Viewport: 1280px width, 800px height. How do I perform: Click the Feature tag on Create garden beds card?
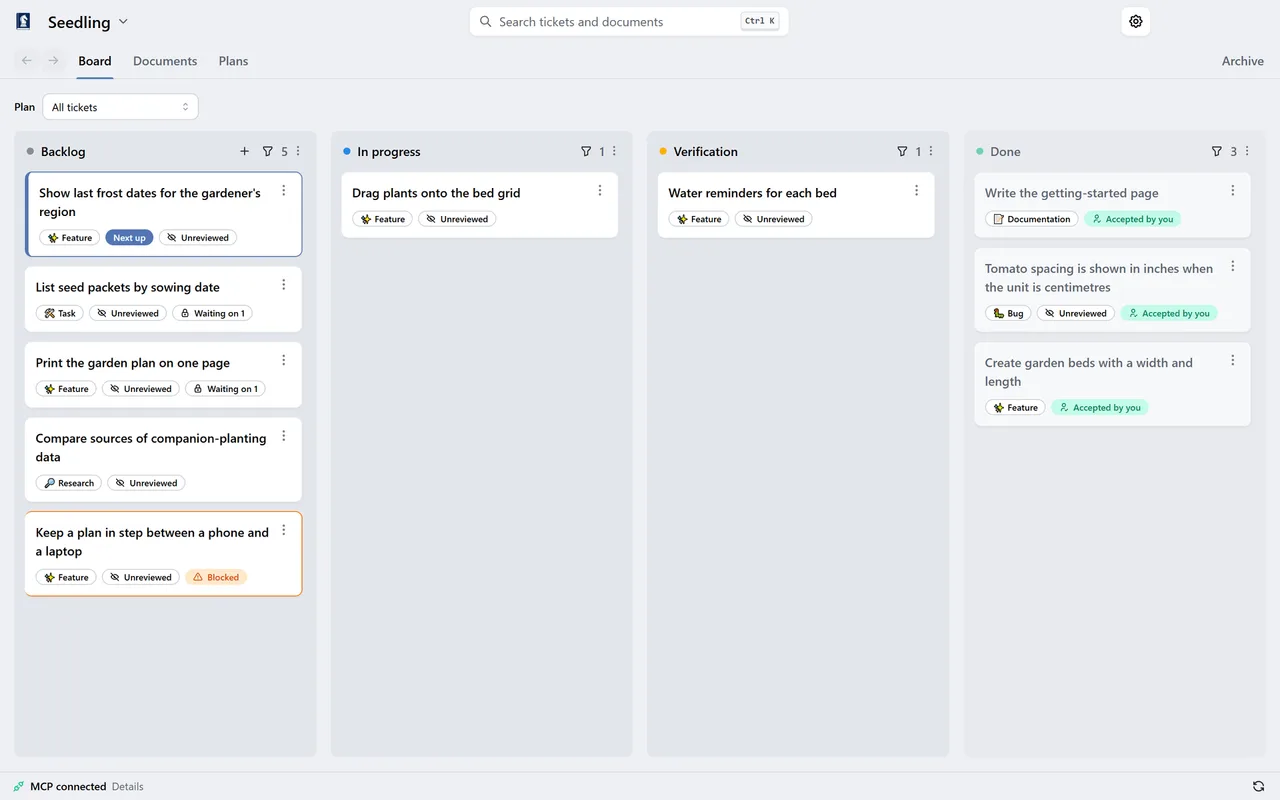[x=1015, y=408]
